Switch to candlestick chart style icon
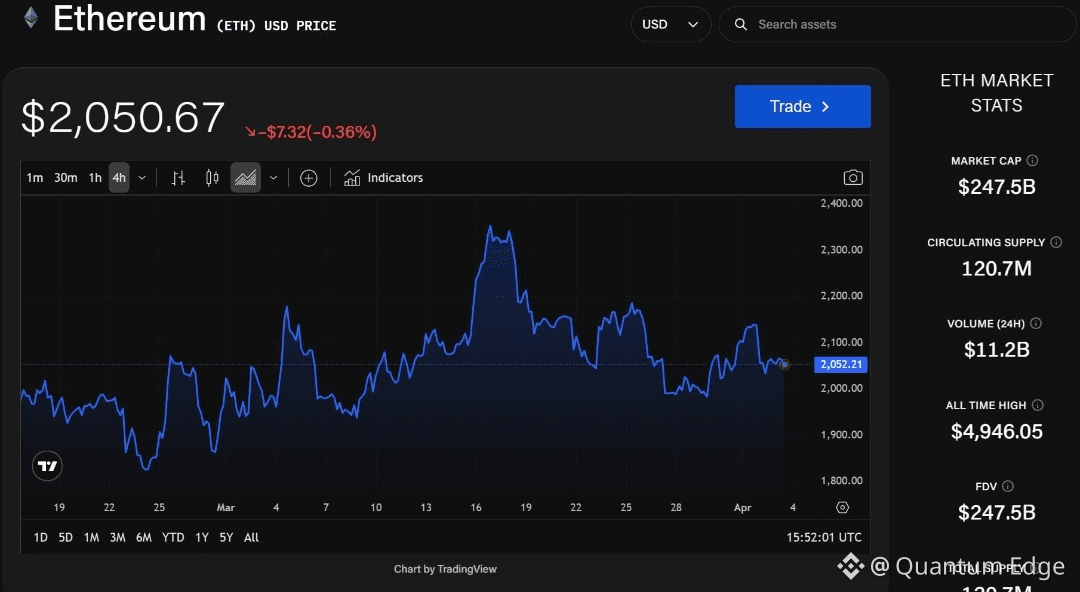 click(212, 178)
